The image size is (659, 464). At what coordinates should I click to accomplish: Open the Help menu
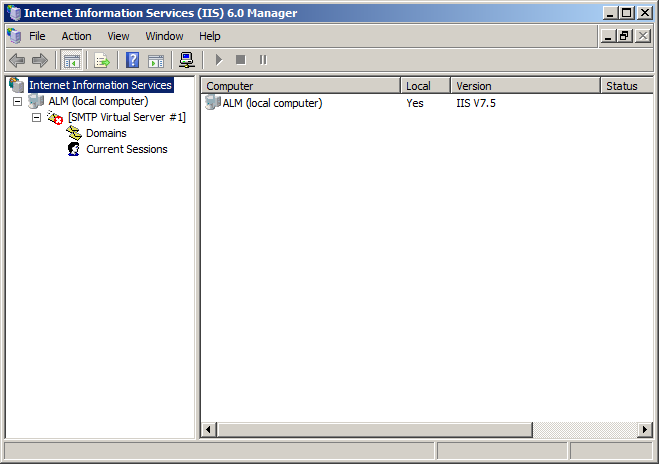[x=210, y=36]
